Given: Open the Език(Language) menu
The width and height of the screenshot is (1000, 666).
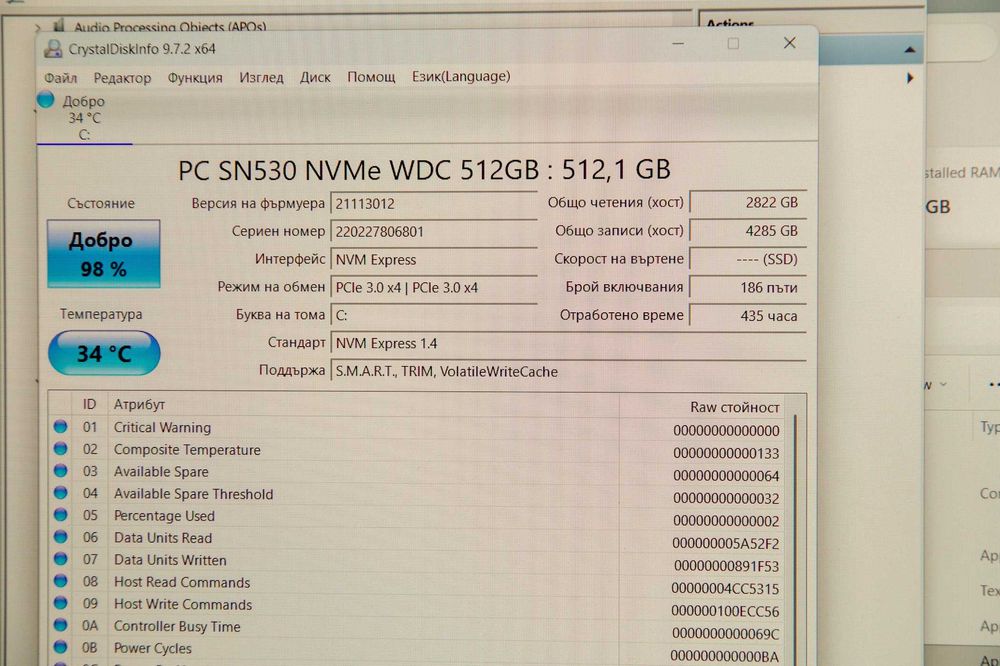Looking at the screenshot, I should (x=460, y=77).
